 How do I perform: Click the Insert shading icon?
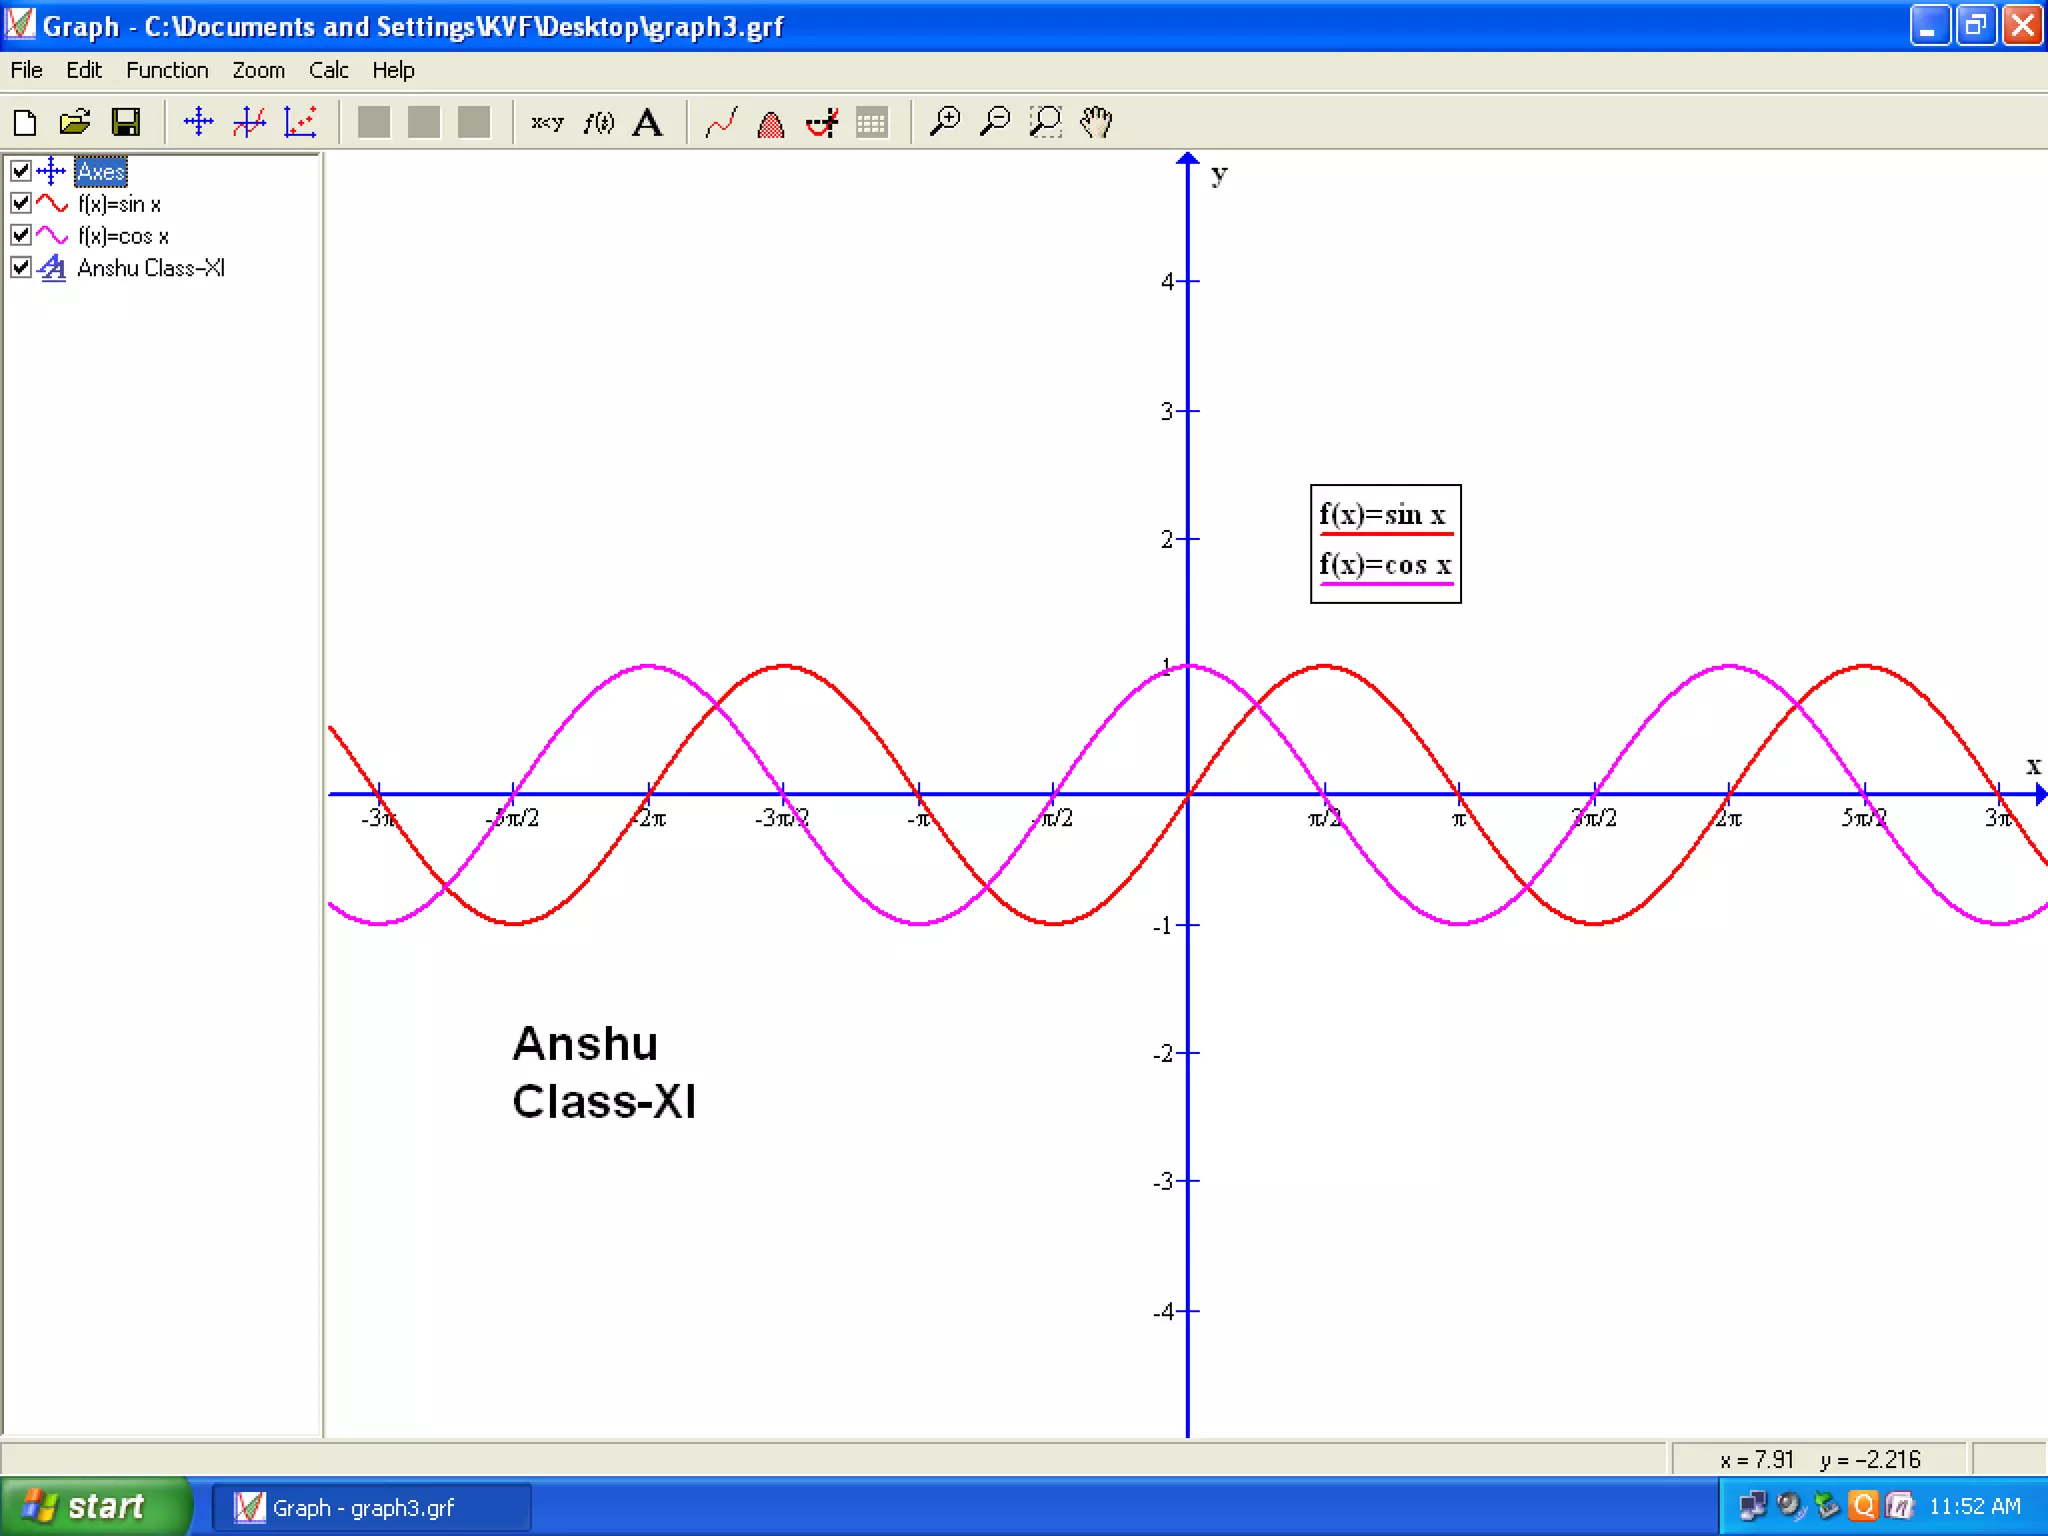pyautogui.click(x=770, y=124)
